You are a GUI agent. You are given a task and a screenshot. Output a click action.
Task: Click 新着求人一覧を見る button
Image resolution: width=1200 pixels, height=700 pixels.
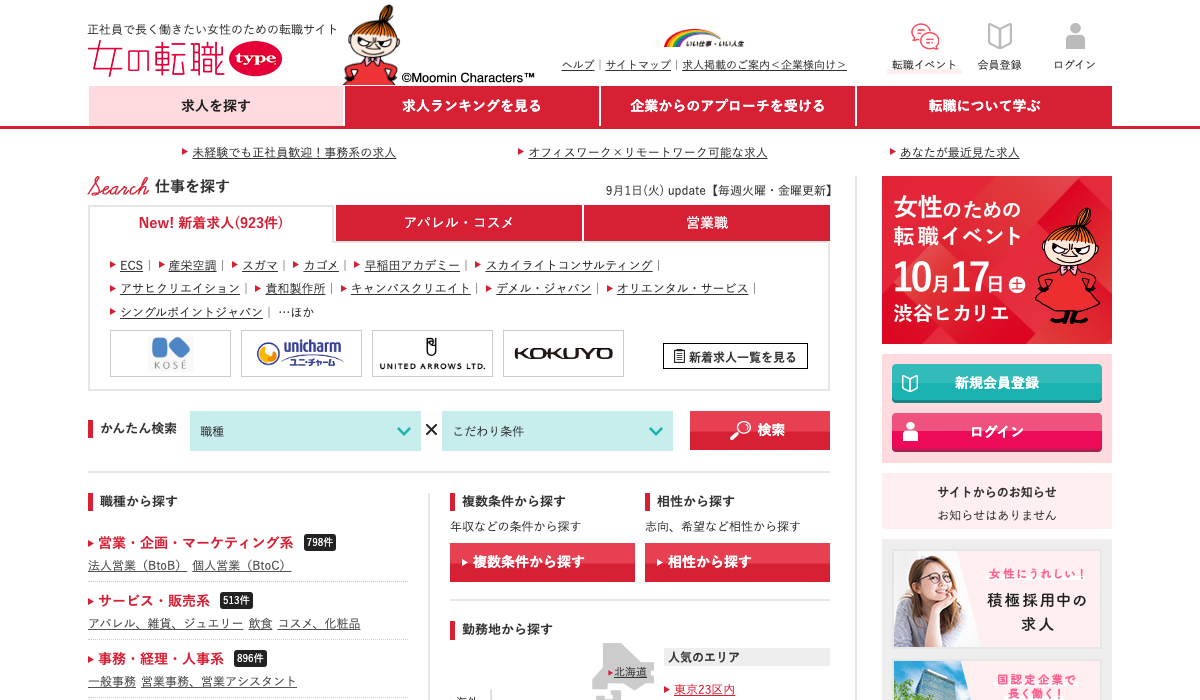click(735, 356)
